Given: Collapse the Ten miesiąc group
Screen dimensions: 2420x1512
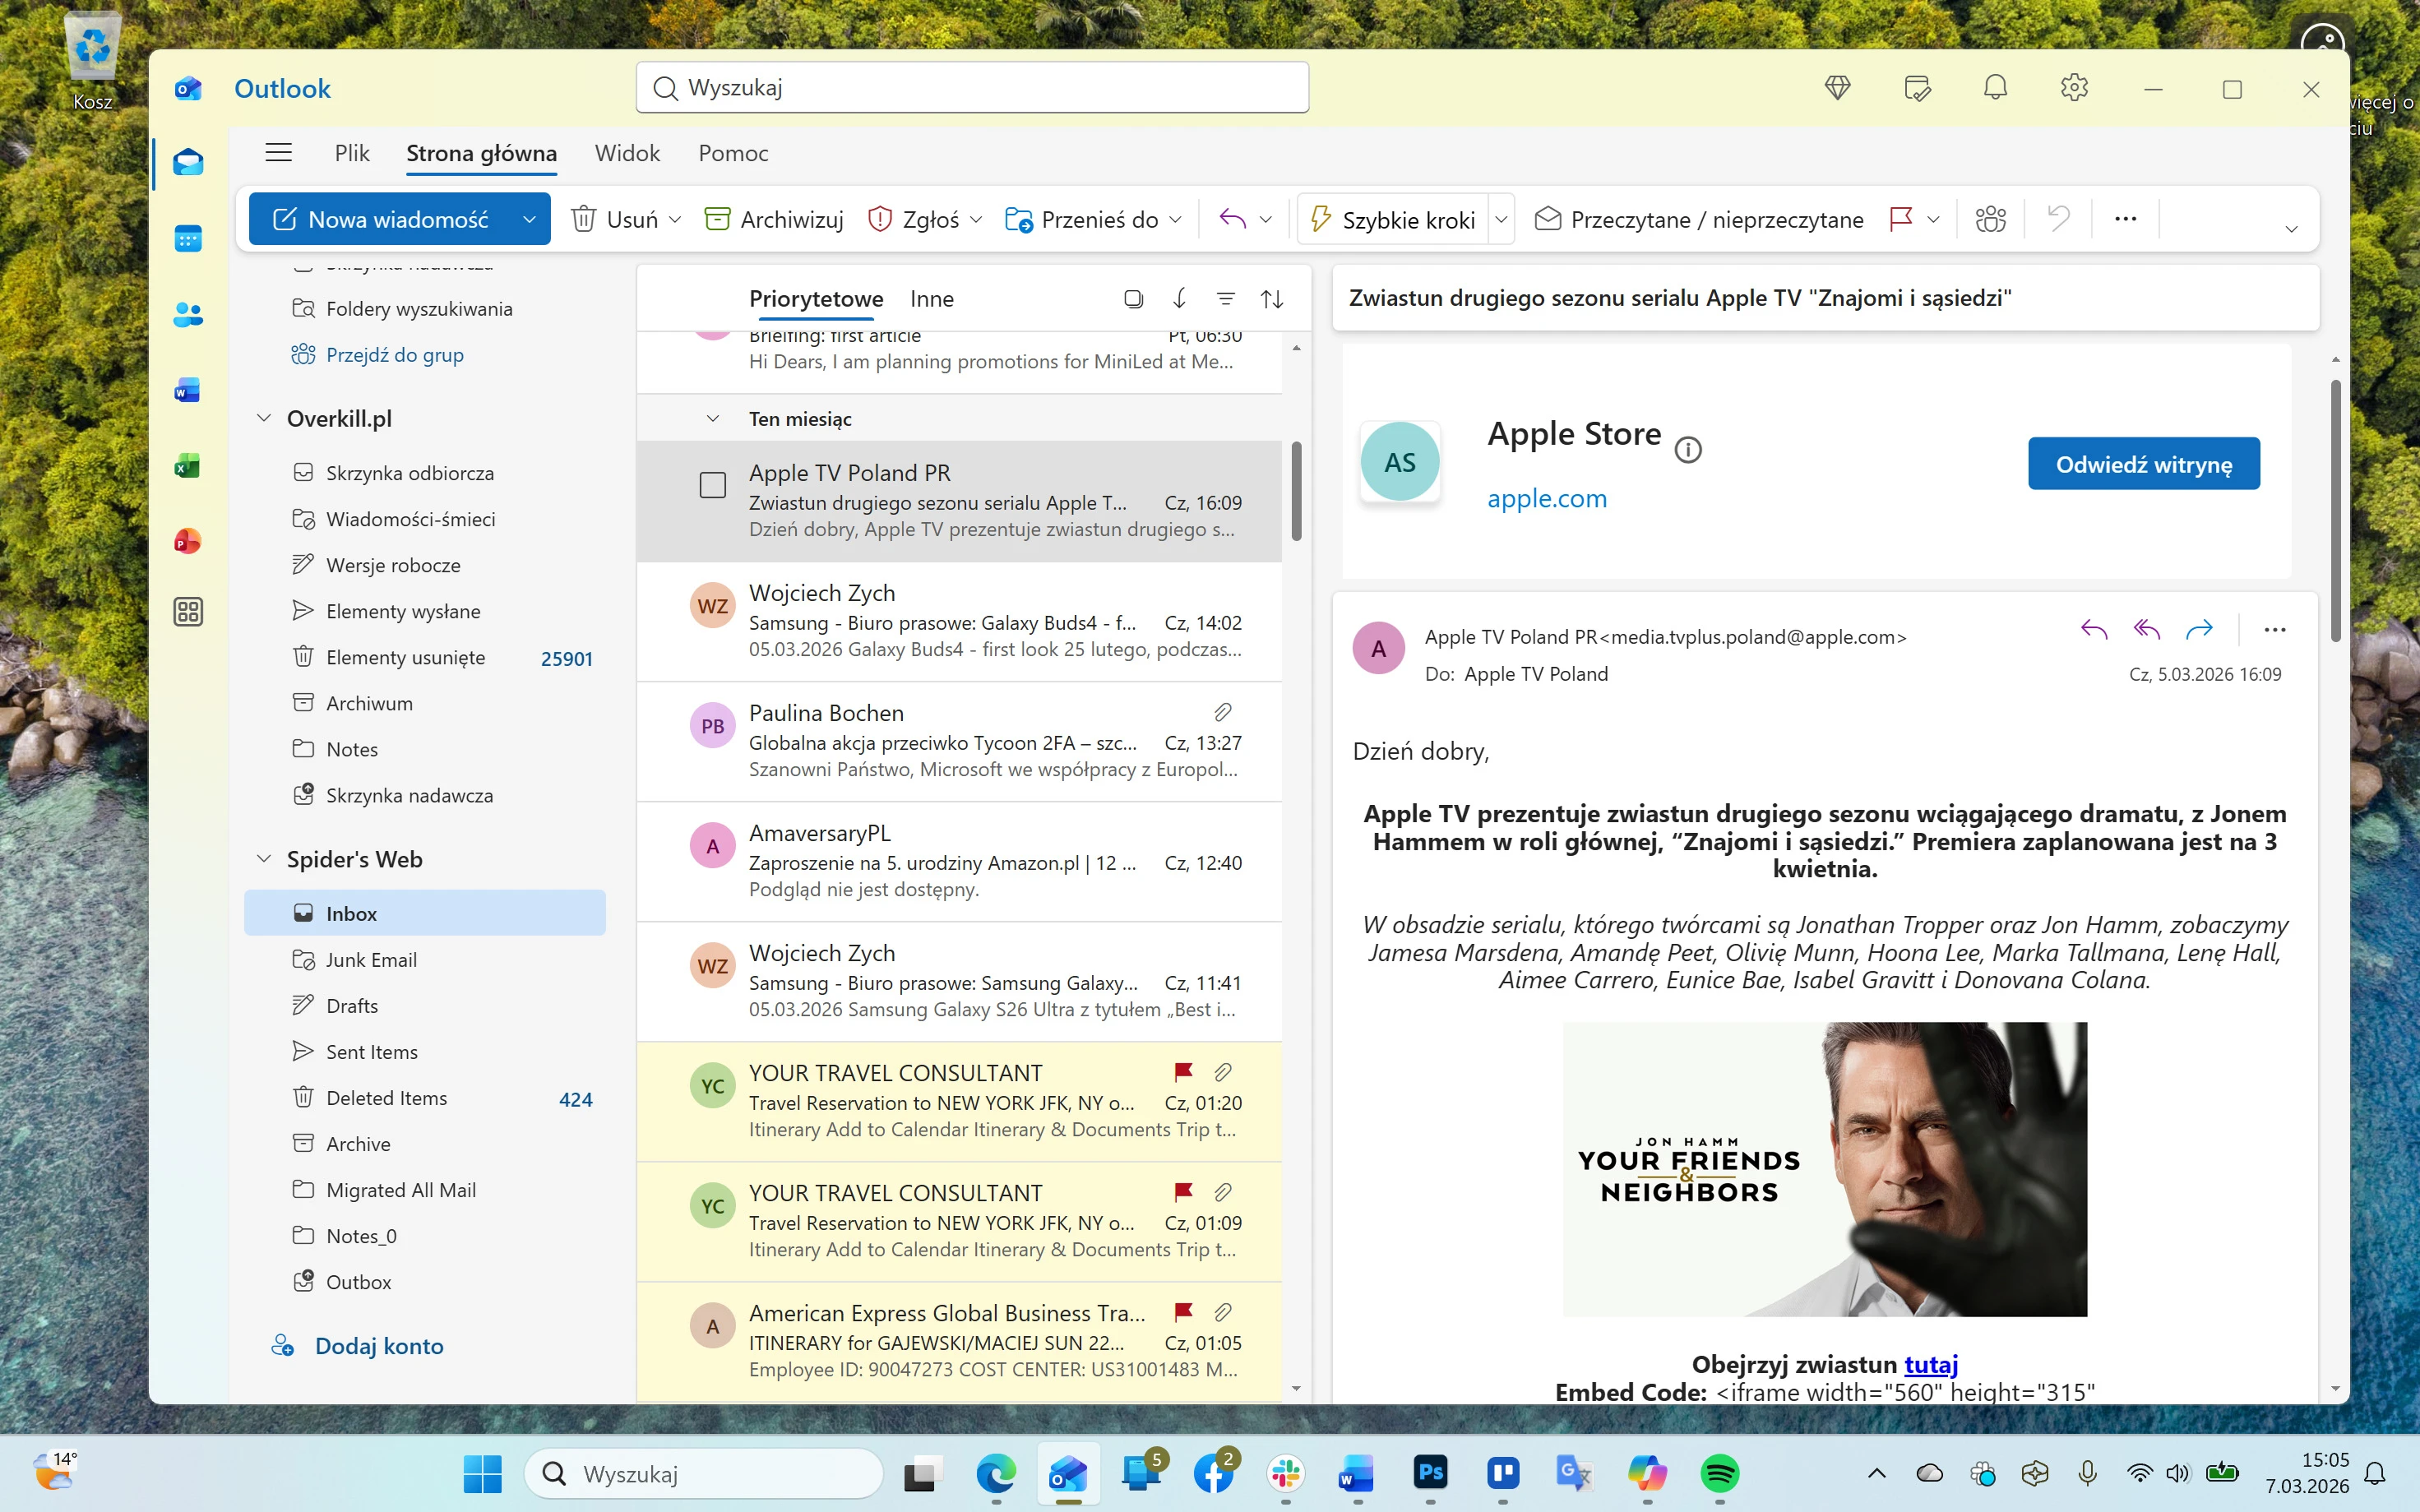Looking at the screenshot, I should (x=712, y=419).
